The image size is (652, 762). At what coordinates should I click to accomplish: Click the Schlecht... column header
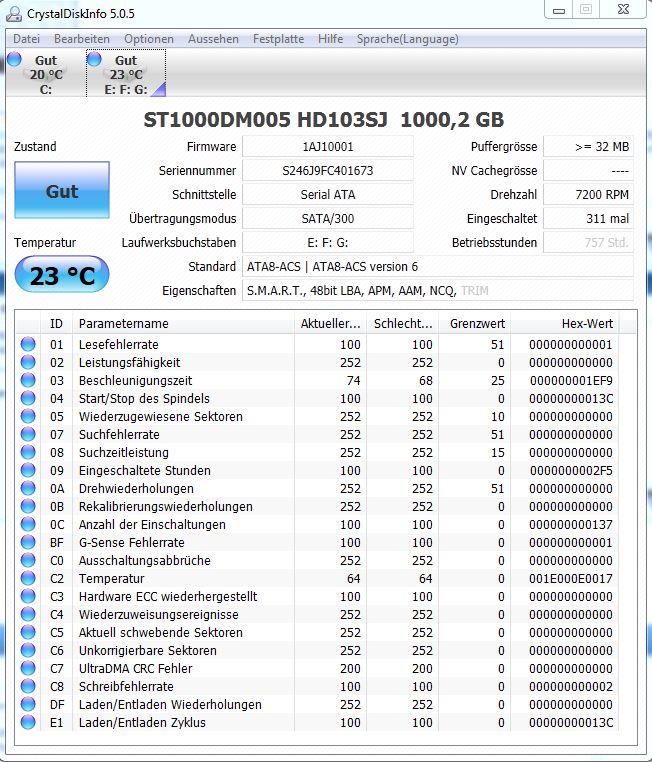pyautogui.click(x=403, y=323)
